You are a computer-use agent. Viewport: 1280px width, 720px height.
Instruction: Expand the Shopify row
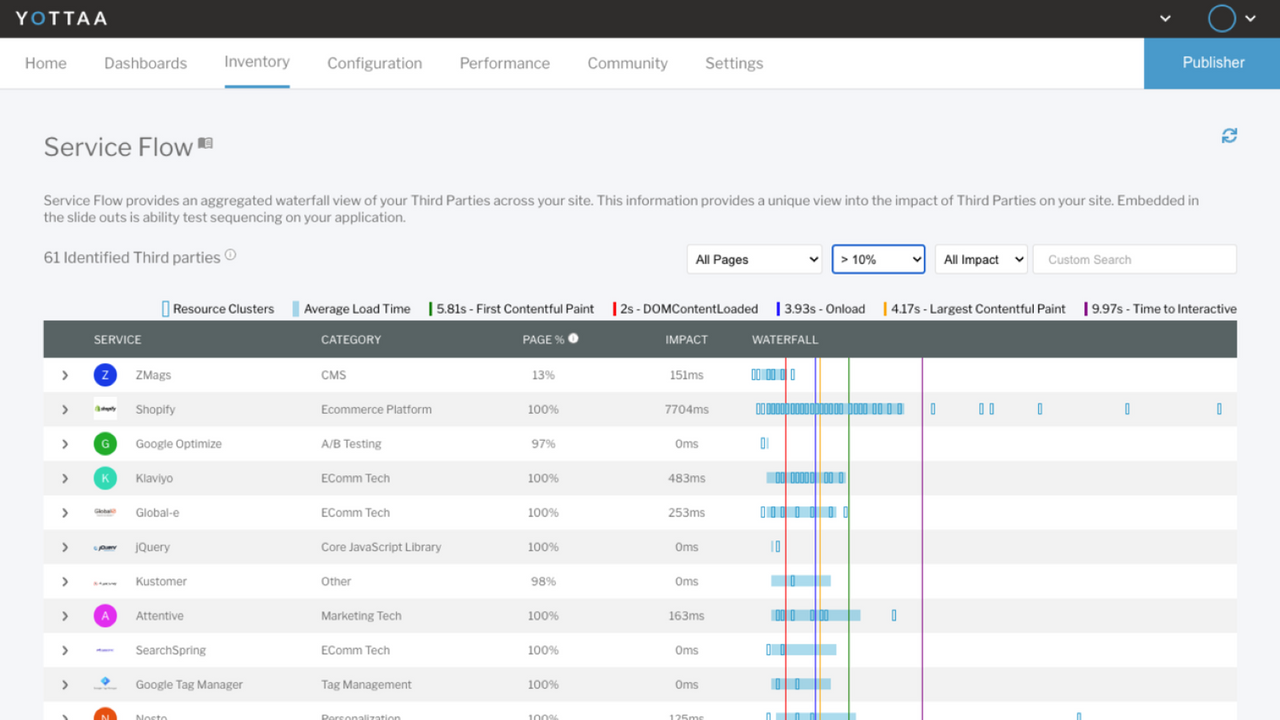pyautogui.click(x=65, y=409)
